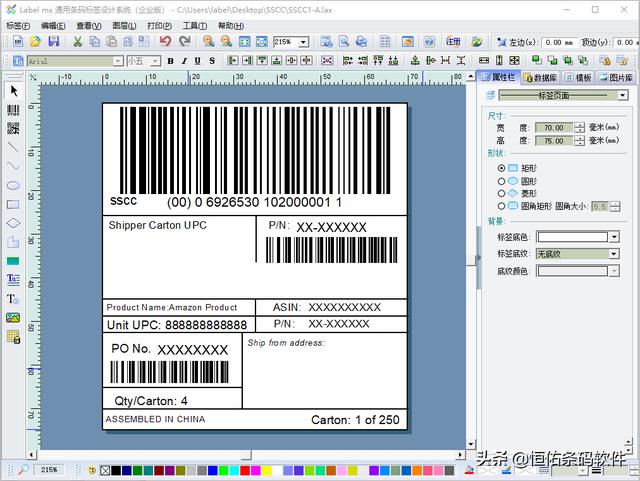Select the diamond shape tool

click(x=13, y=223)
